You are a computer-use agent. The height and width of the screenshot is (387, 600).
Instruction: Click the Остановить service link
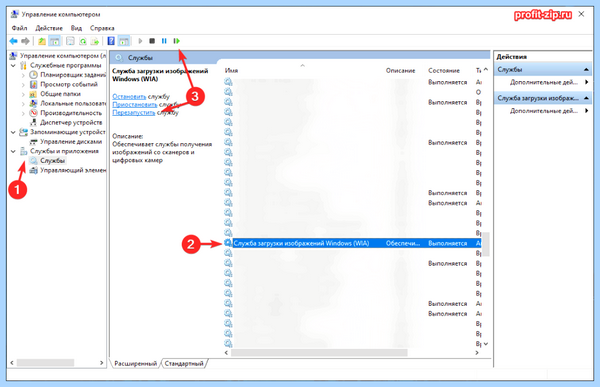click(x=129, y=96)
